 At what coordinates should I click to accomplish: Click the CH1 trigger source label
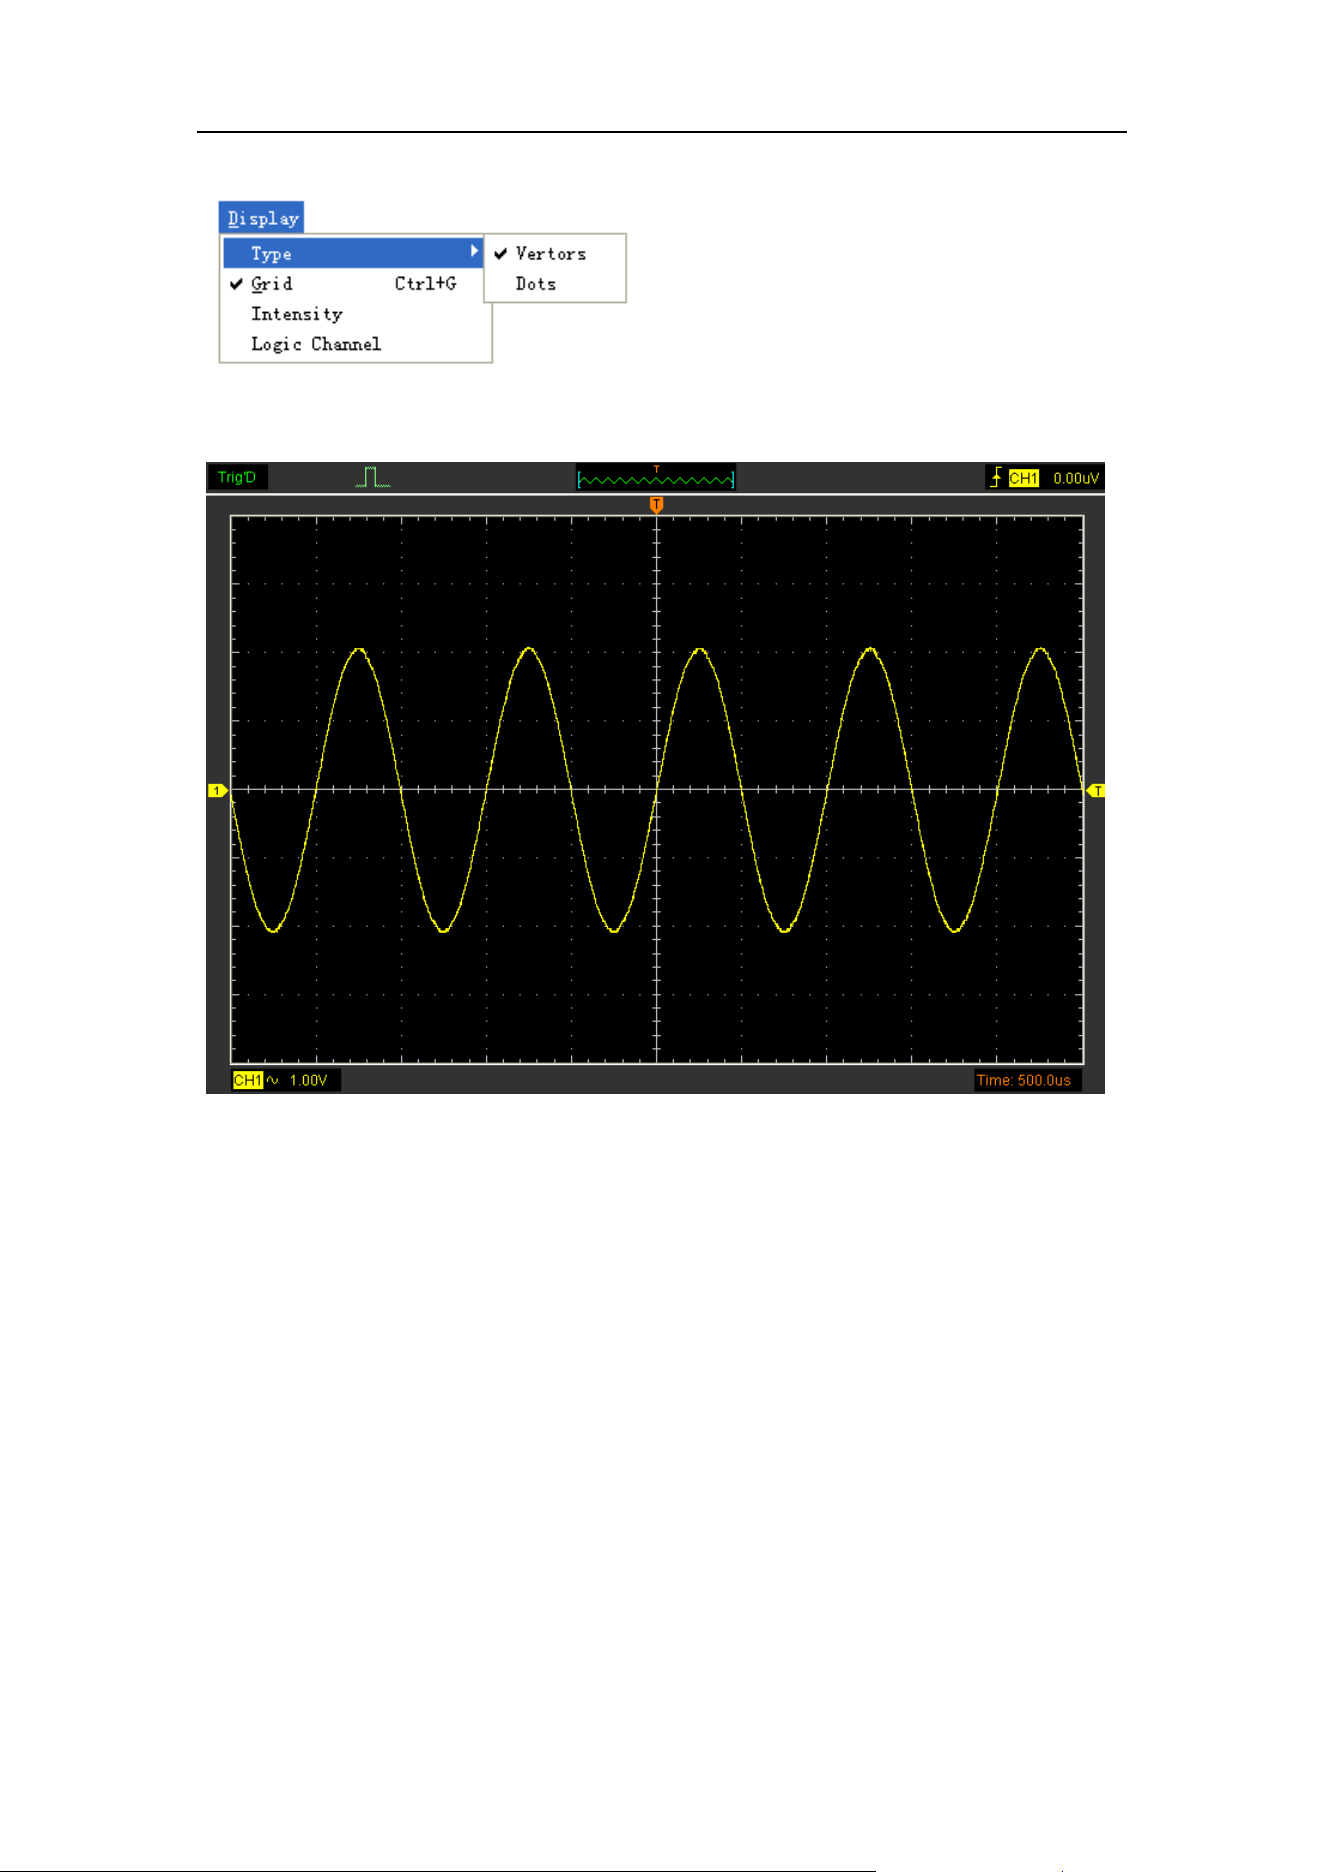(x=1023, y=478)
